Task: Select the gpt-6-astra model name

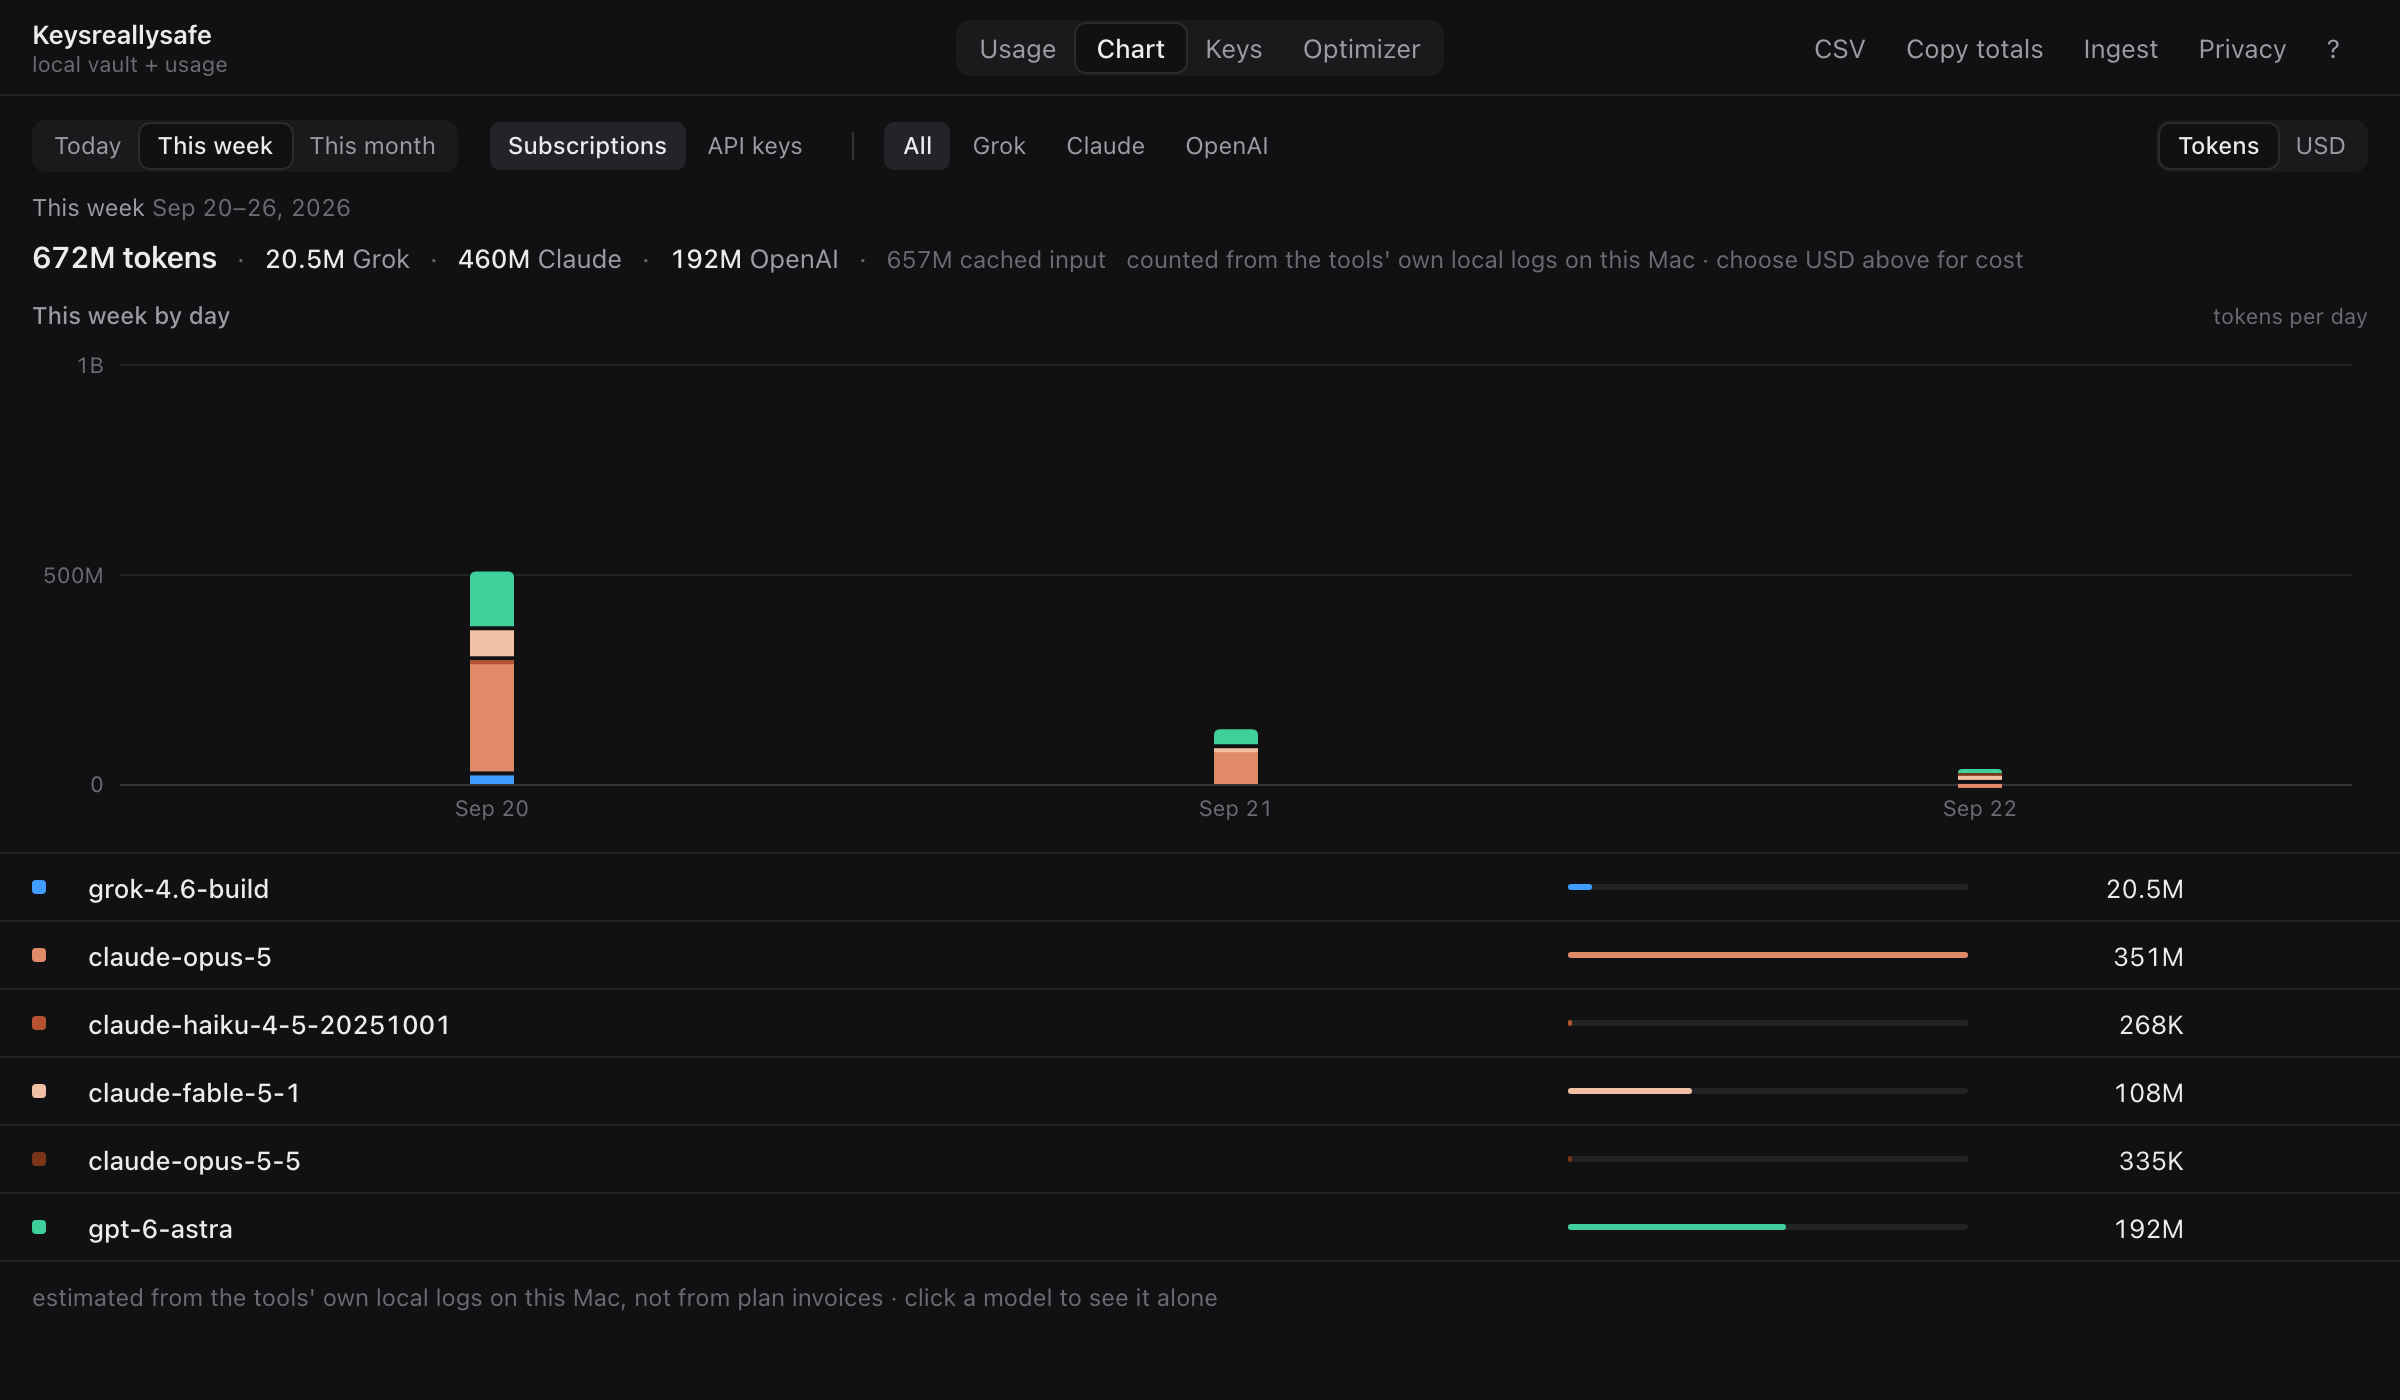Action: pos(160,1229)
